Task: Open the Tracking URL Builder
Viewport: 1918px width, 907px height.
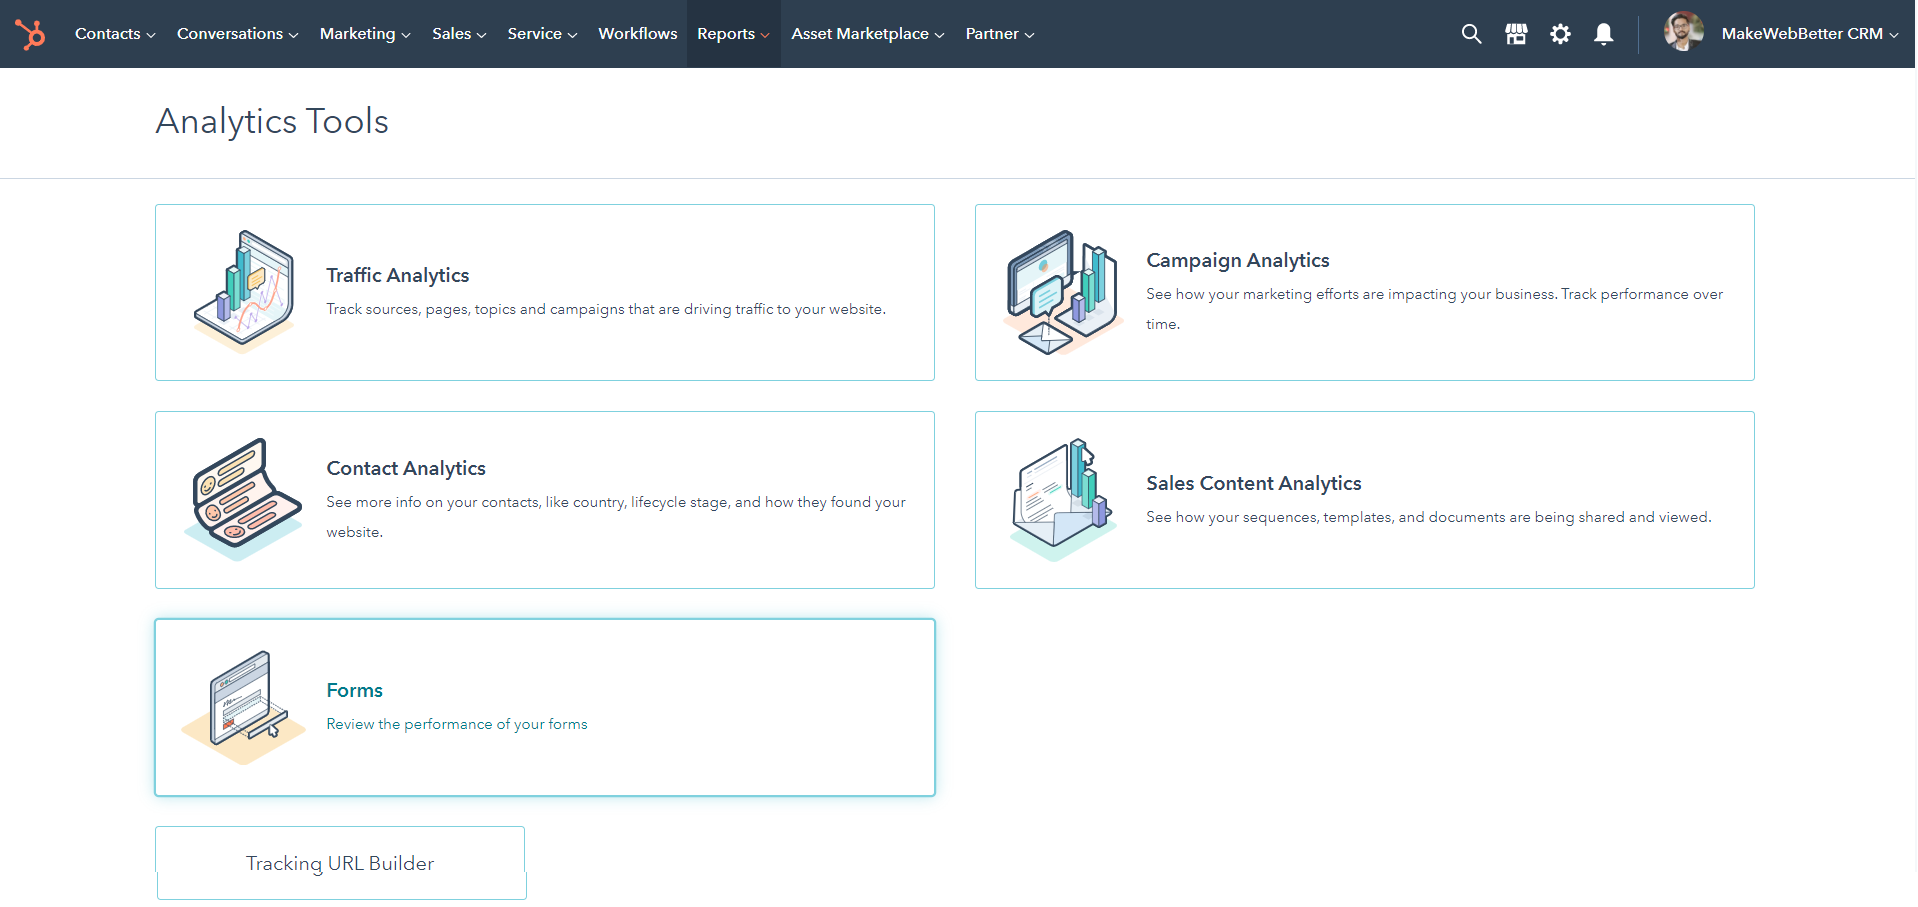Action: [340, 862]
